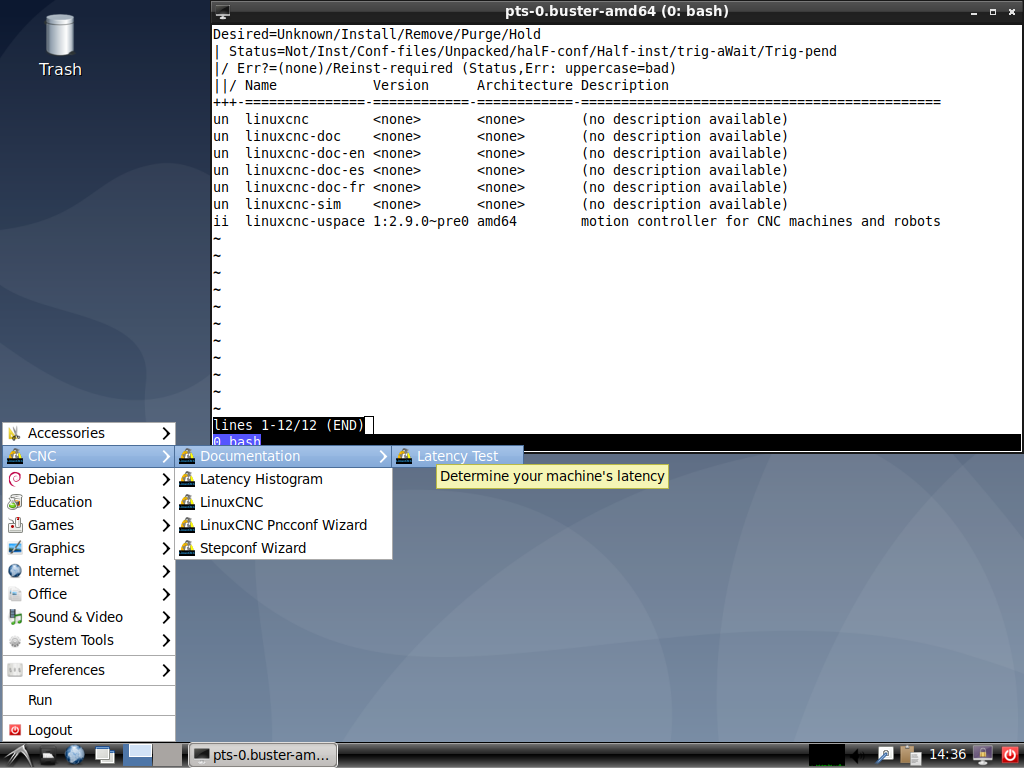The height and width of the screenshot is (768, 1024).
Task: Click the screenshot magnifier tray icon
Action: [x=885, y=755]
